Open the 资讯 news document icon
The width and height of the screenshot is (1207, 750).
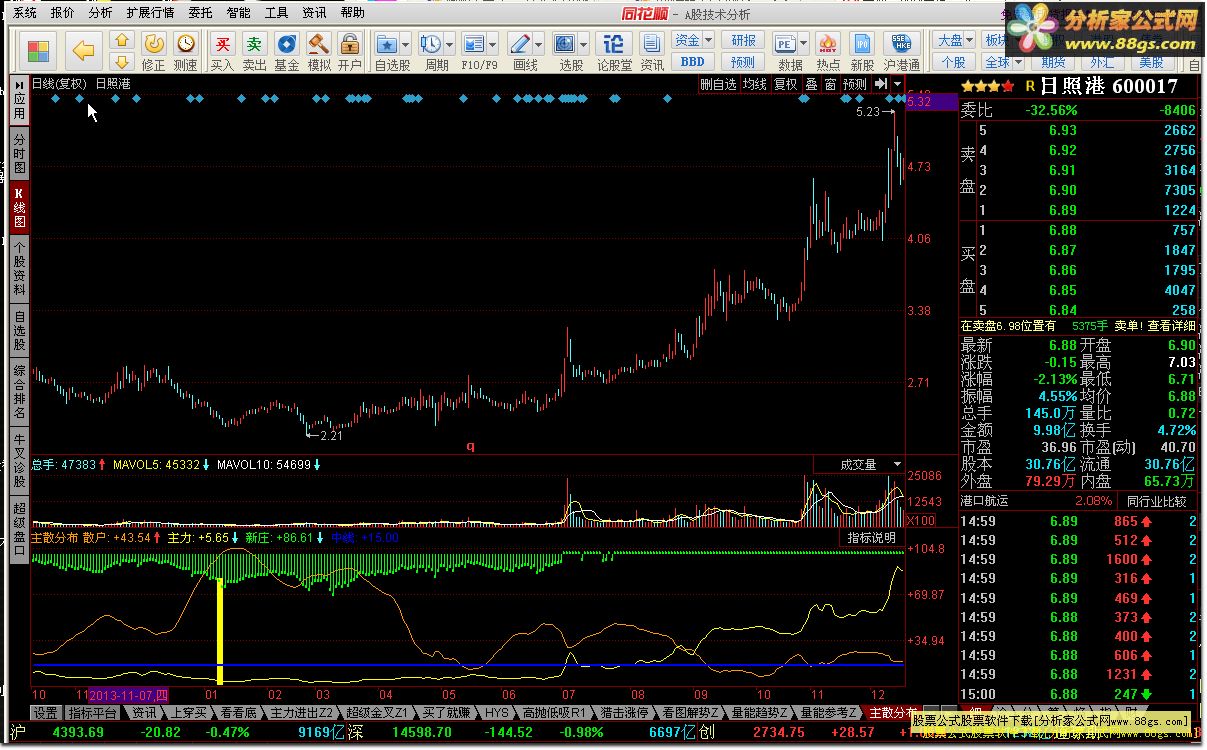pyautogui.click(x=652, y=51)
